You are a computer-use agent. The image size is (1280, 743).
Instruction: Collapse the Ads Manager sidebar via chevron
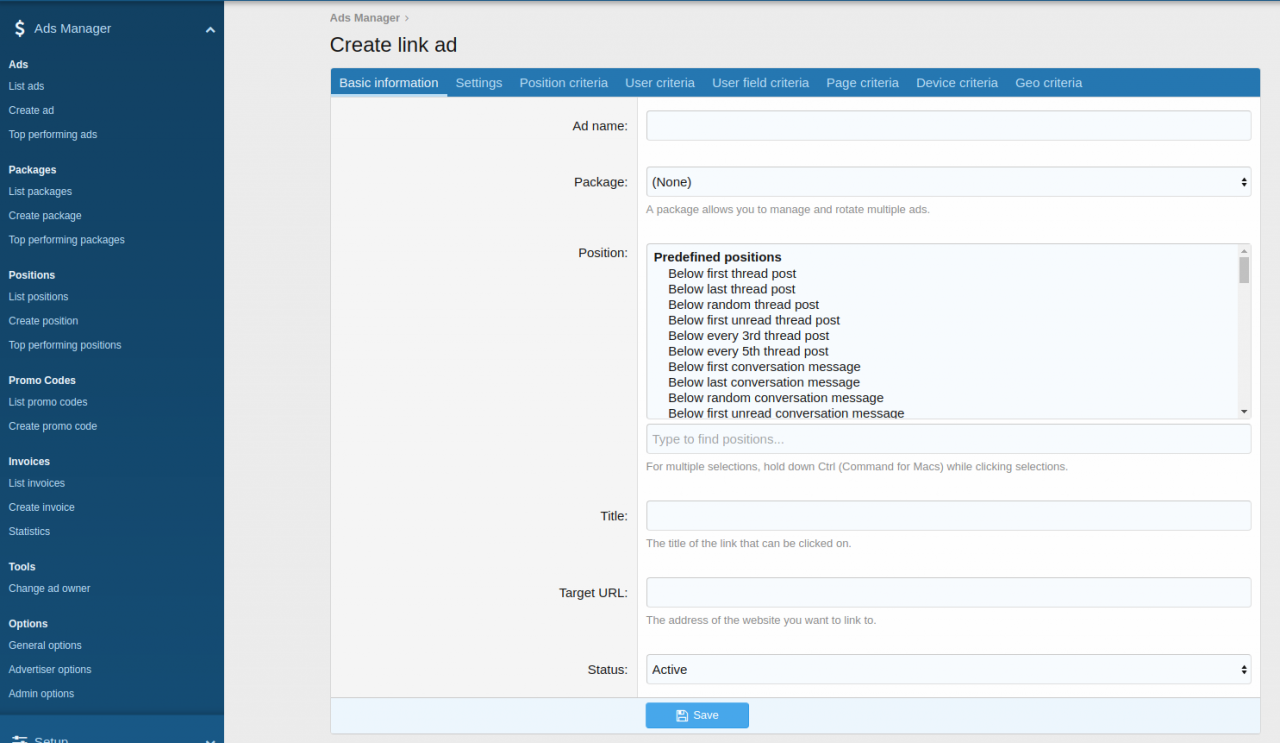(x=210, y=29)
